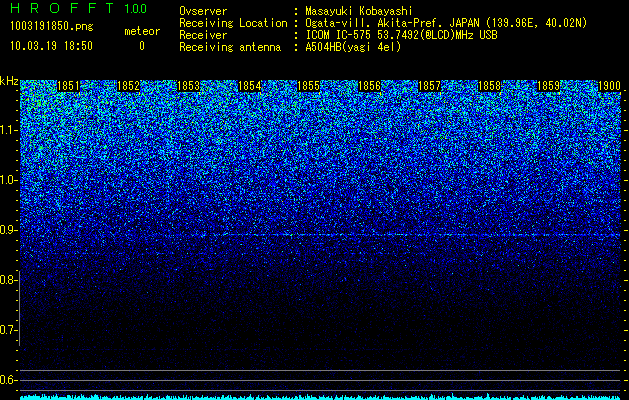629x400 pixels.
Task: Click the 1859 time marker
Action: [548, 86]
